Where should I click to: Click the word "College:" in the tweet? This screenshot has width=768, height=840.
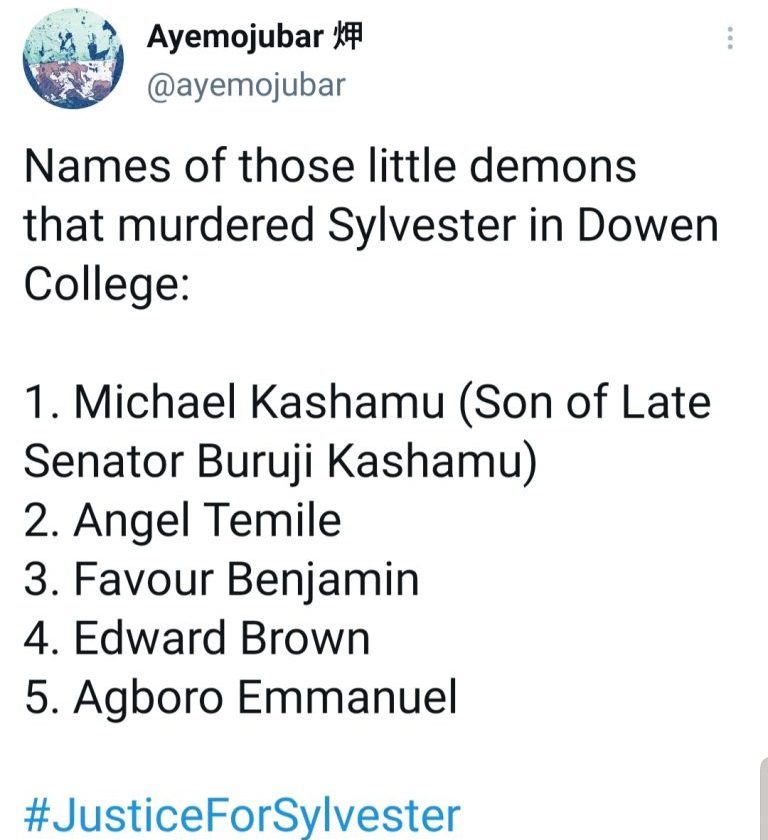point(106,285)
